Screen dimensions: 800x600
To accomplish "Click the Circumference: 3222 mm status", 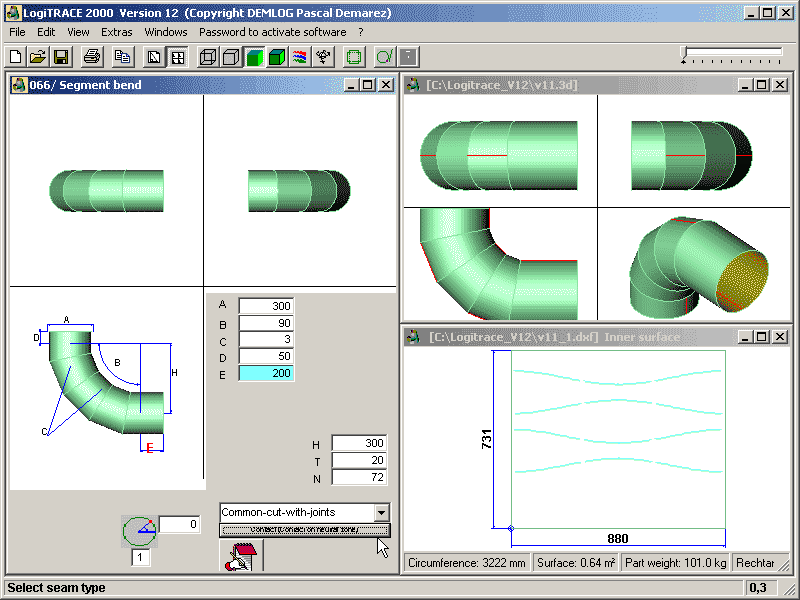I will coord(467,563).
